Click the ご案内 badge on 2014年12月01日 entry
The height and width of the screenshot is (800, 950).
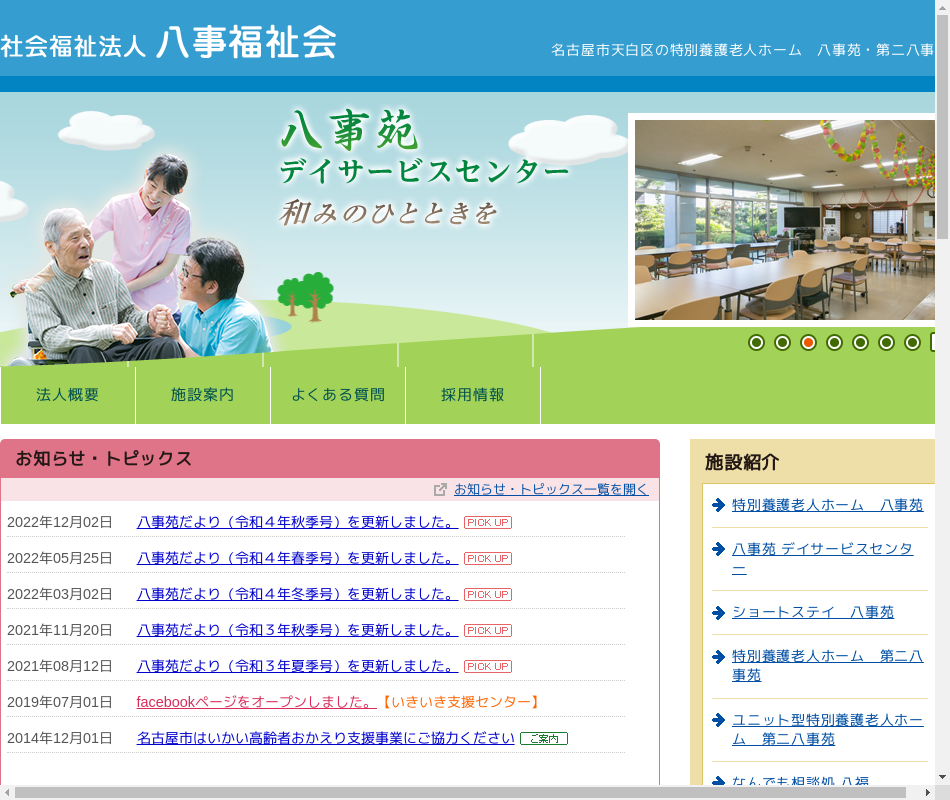pyautogui.click(x=543, y=738)
